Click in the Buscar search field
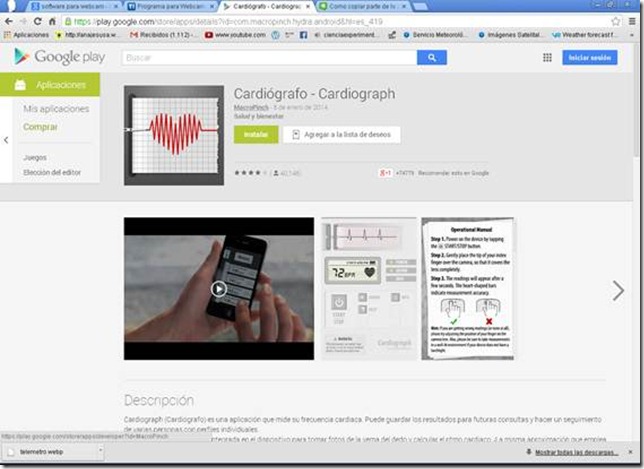Screen dimensions: 644x469 [270, 58]
